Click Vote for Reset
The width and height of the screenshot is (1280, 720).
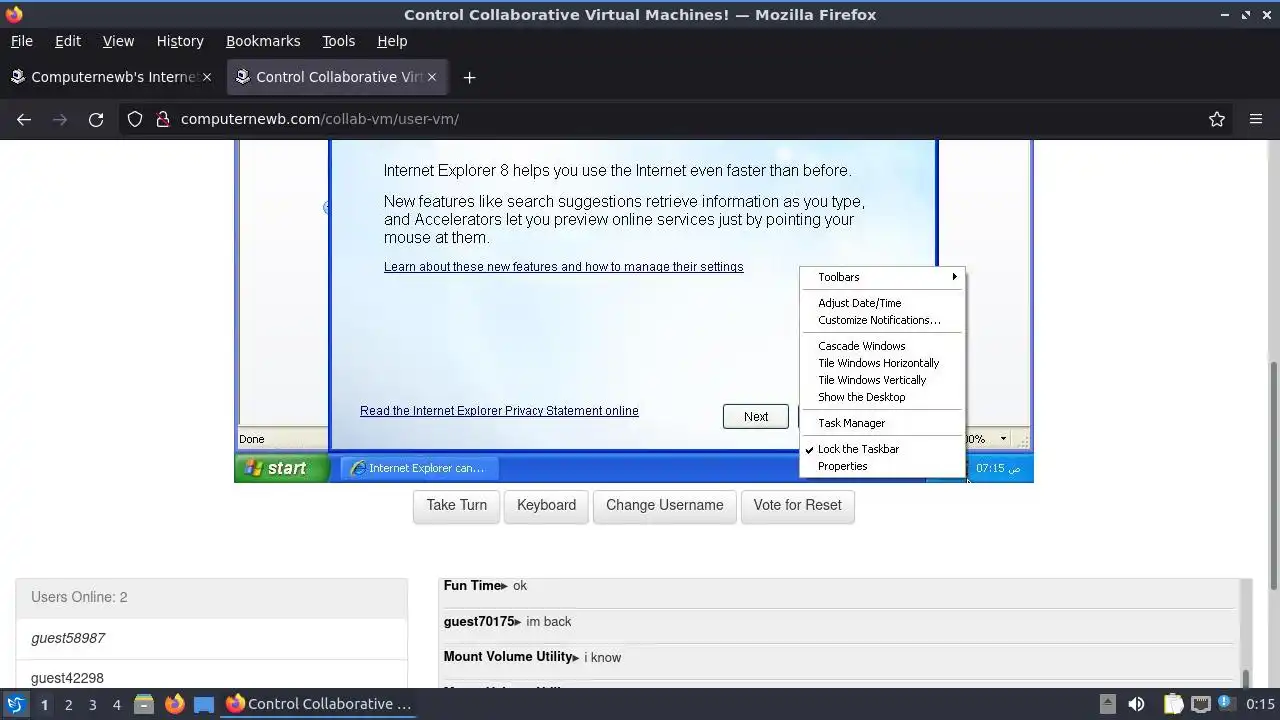click(x=797, y=505)
